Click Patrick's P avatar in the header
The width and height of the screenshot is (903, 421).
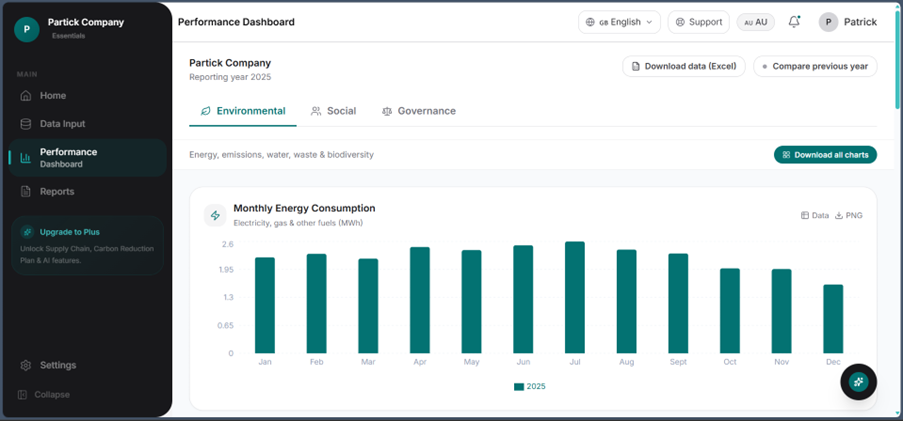pos(828,22)
